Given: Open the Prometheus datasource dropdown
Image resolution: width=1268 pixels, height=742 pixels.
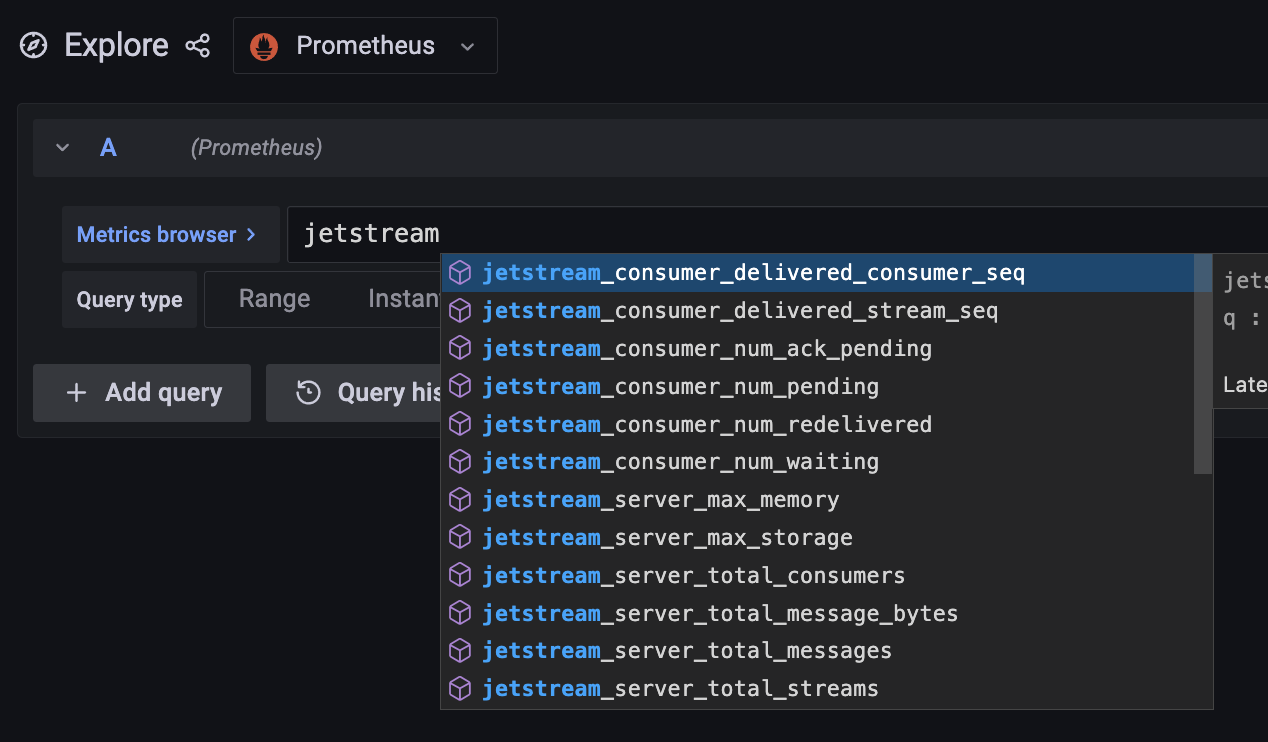Looking at the screenshot, I should point(466,45).
